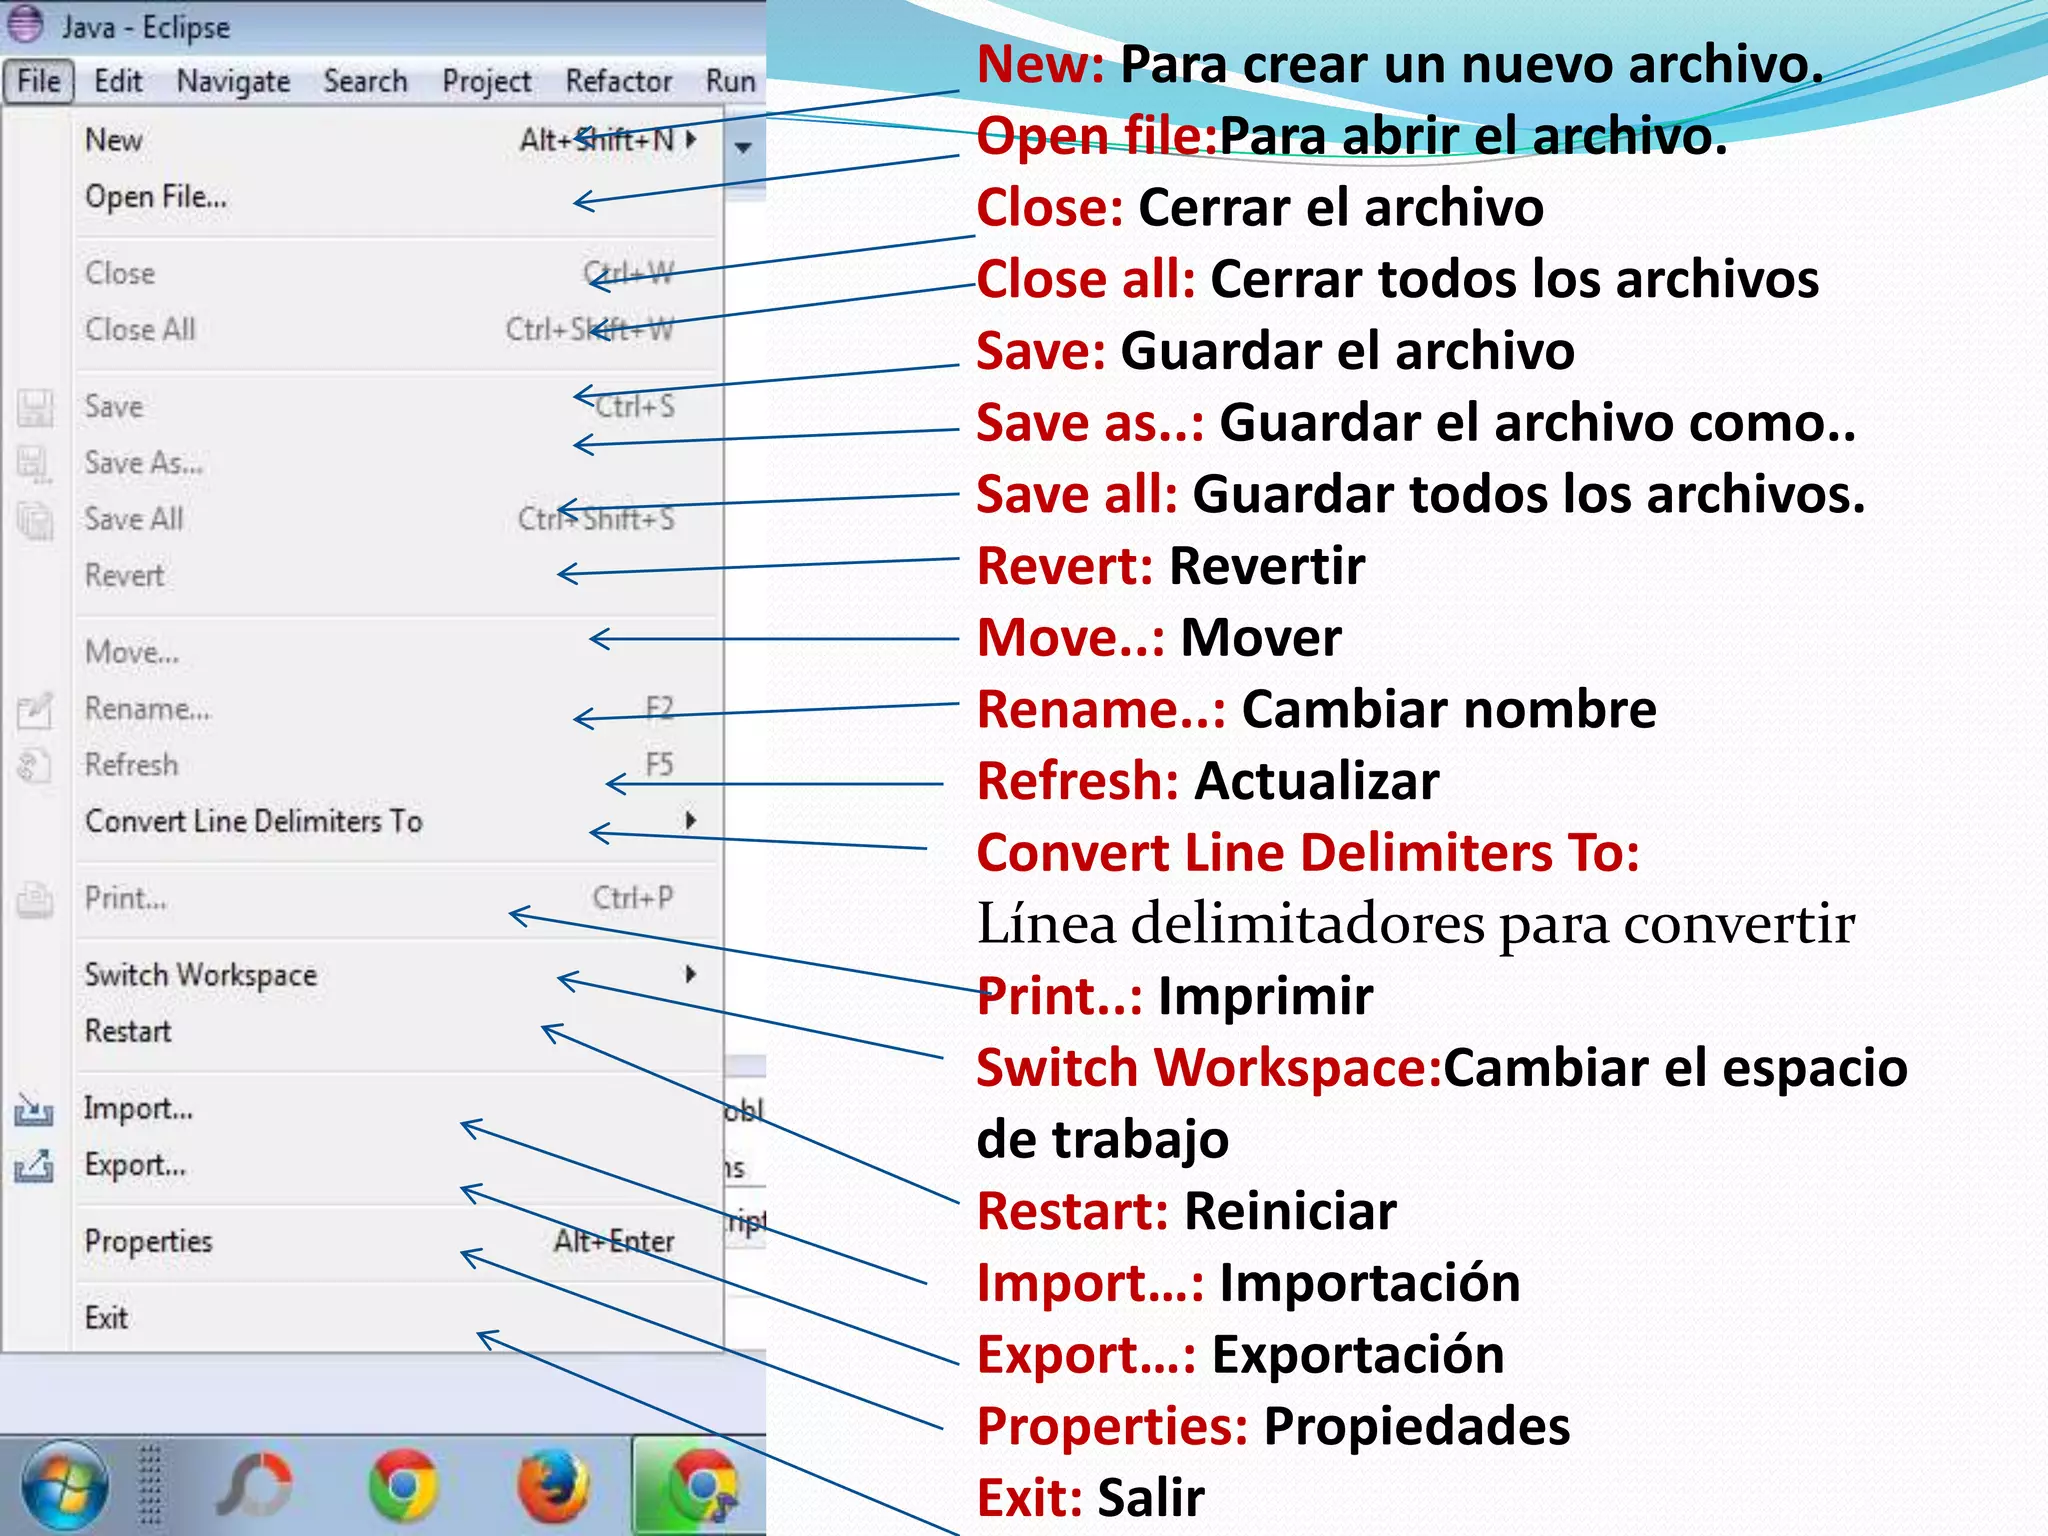Select the Move... menu entry

398,652
